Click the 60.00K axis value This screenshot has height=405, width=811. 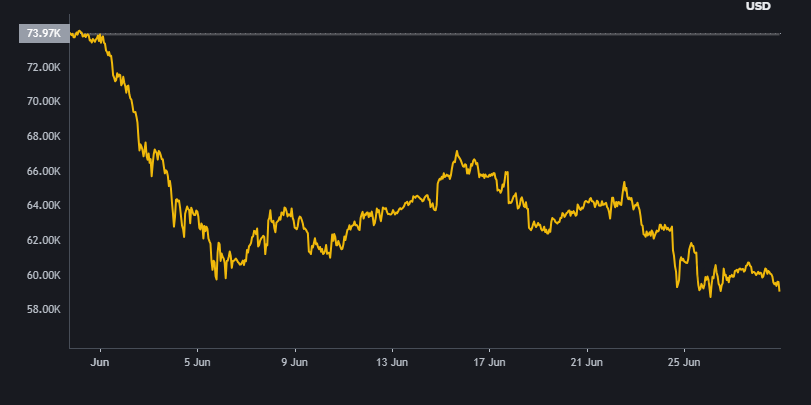click(x=44, y=275)
